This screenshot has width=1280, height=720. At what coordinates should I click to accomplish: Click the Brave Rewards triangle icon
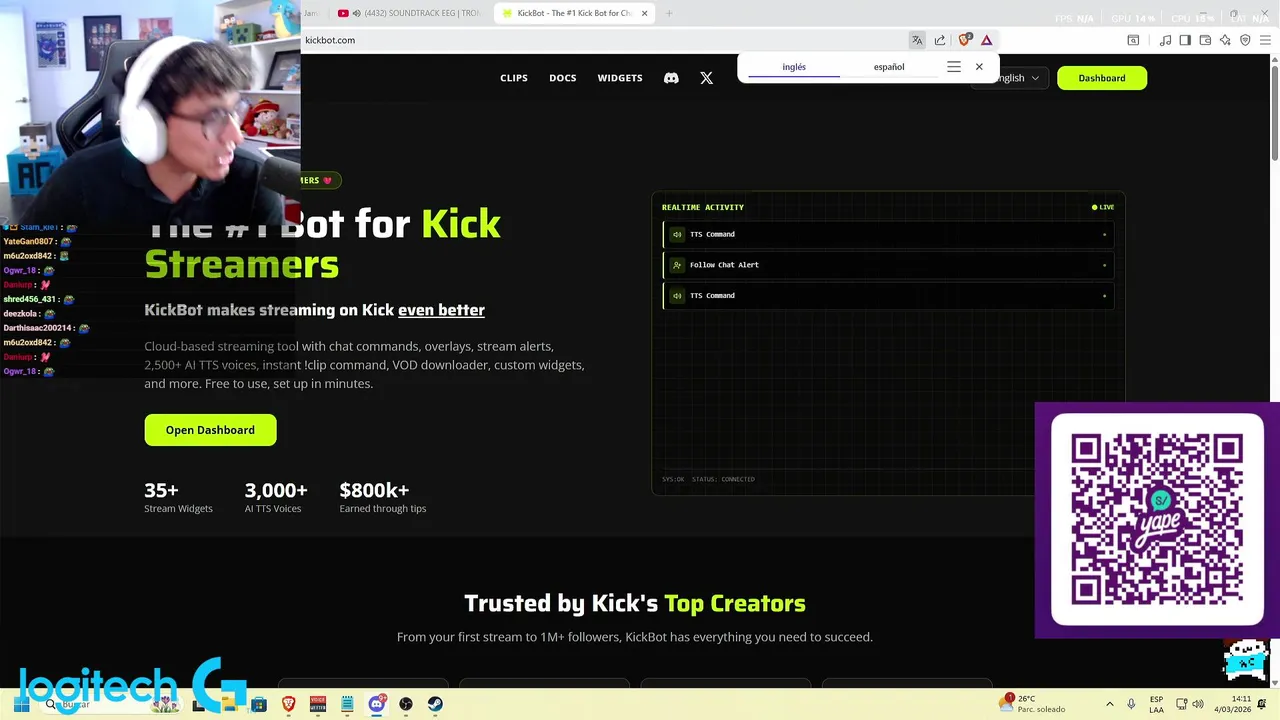[x=986, y=40]
